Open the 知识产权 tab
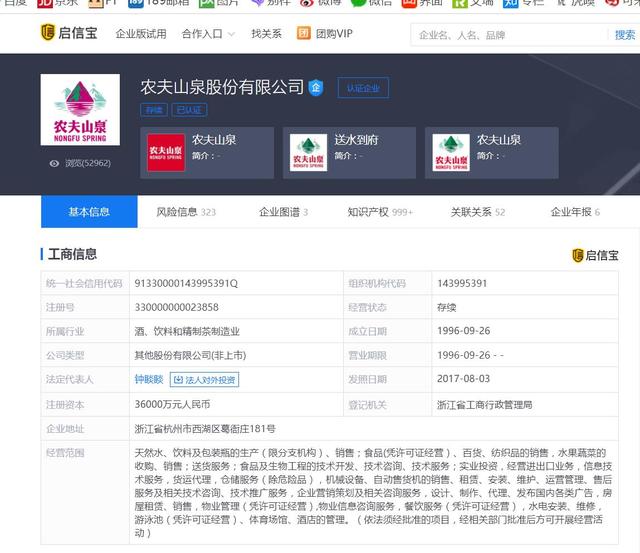Viewport: 640px width, 553px height. tap(380, 212)
